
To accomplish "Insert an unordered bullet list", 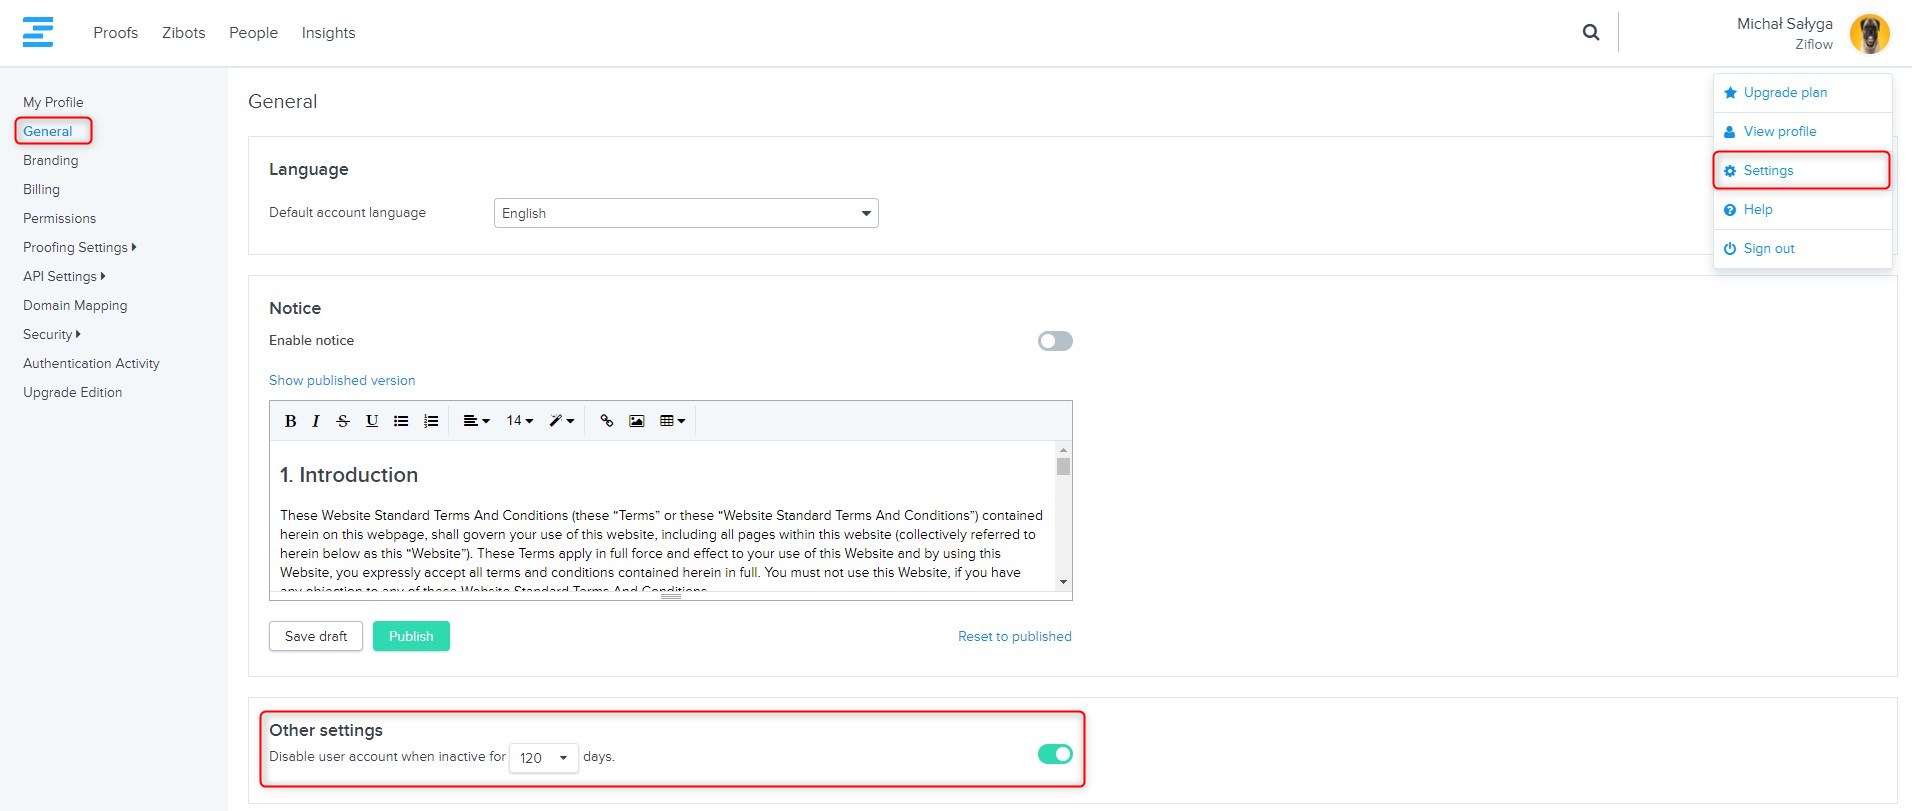I will [x=401, y=421].
